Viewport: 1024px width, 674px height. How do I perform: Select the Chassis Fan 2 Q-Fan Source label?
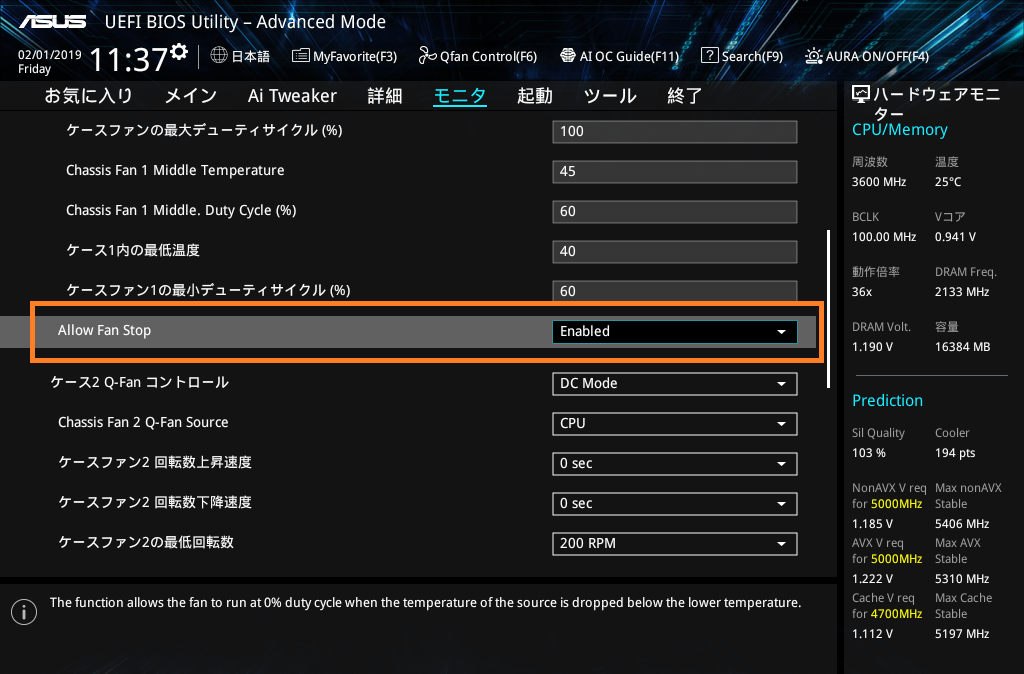coord(143,423)
